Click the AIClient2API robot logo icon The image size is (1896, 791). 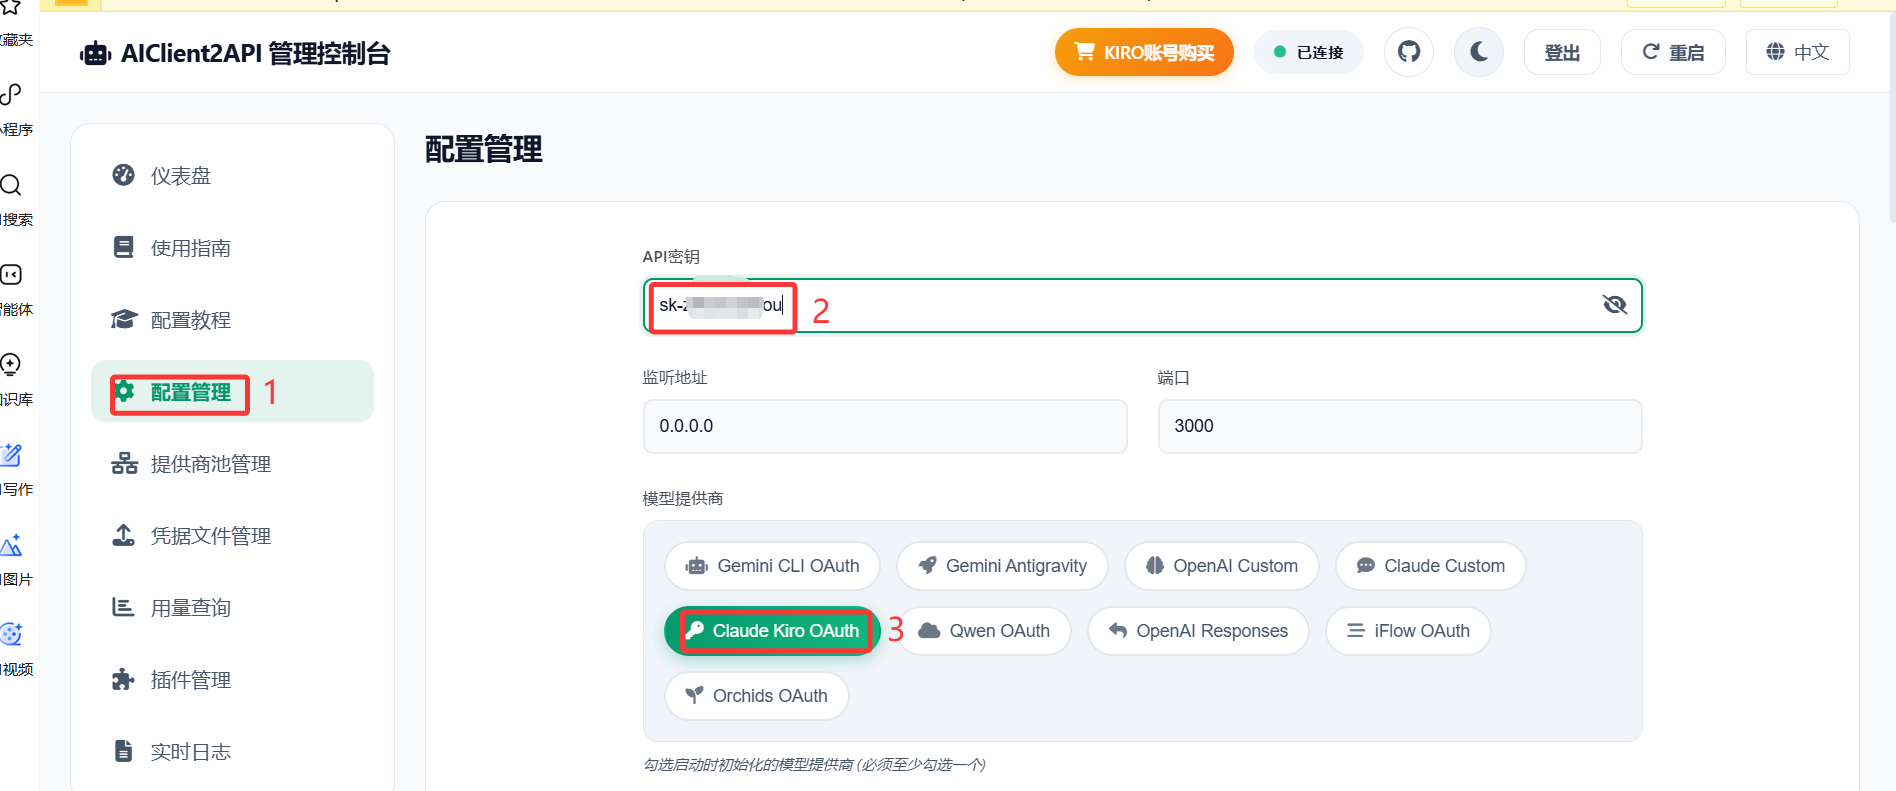pos(95,54)
